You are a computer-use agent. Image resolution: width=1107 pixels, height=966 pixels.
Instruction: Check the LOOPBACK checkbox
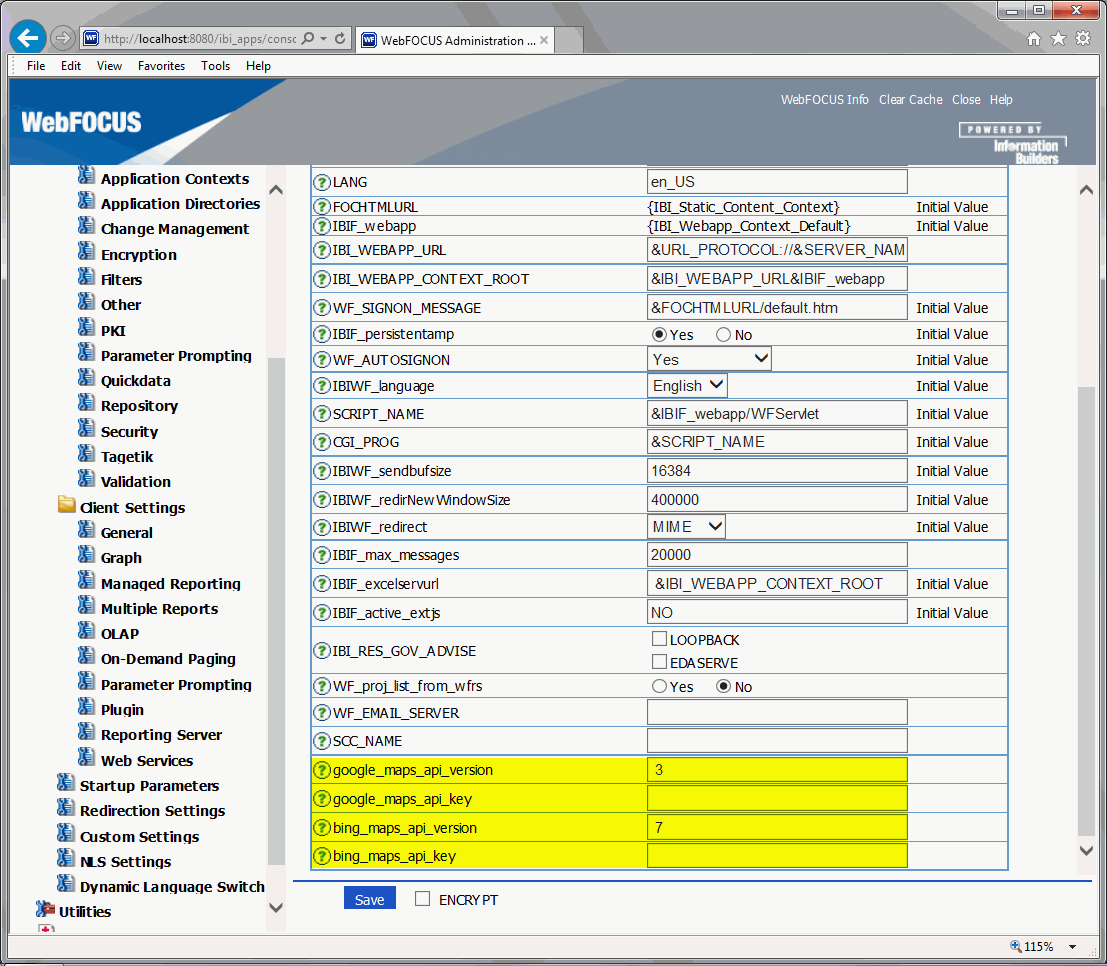click(659, 639)
